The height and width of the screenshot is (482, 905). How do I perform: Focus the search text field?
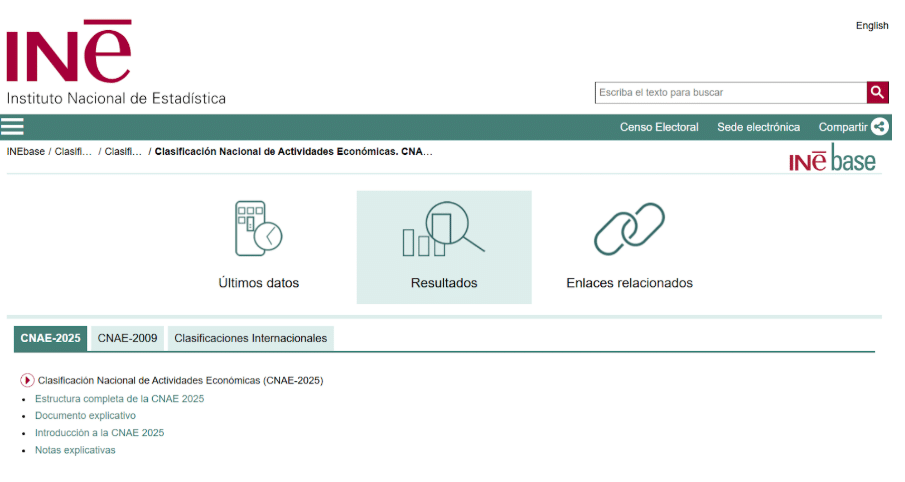[731, 92]
